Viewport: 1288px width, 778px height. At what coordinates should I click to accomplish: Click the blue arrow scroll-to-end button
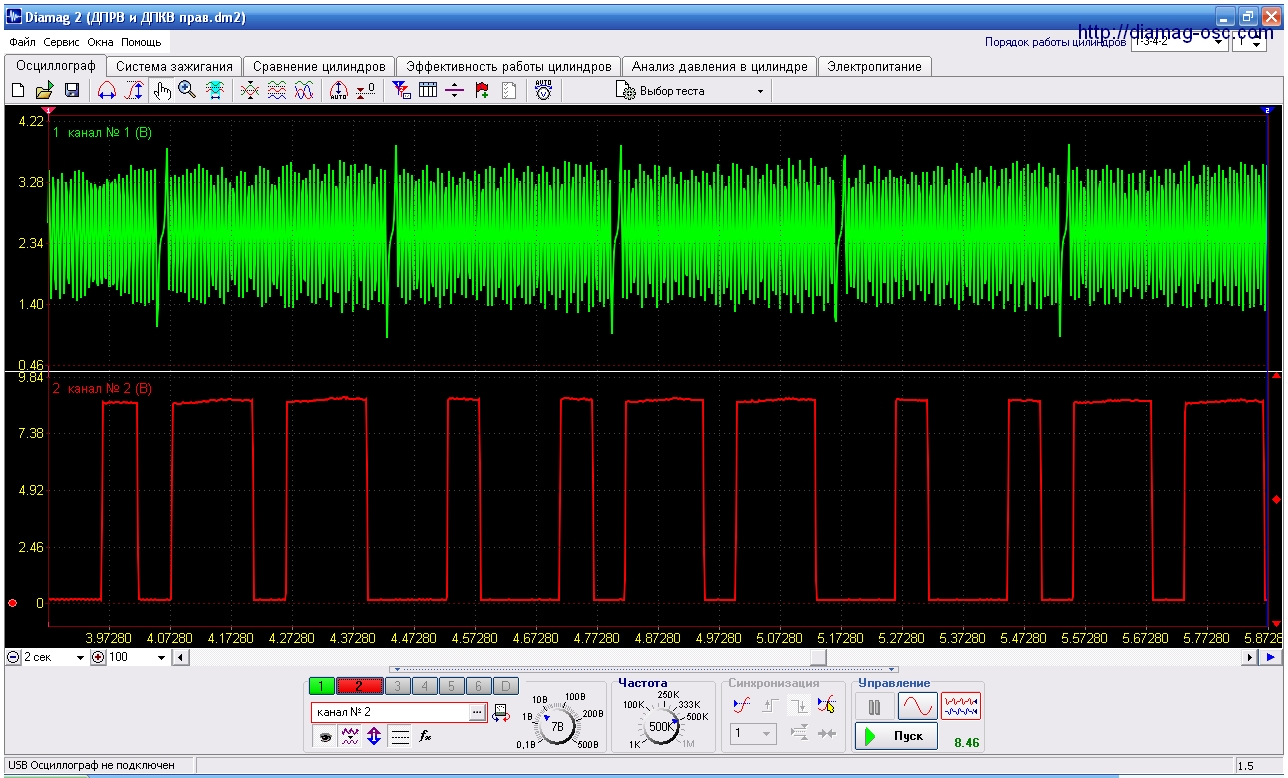(x=1271, y=657)
